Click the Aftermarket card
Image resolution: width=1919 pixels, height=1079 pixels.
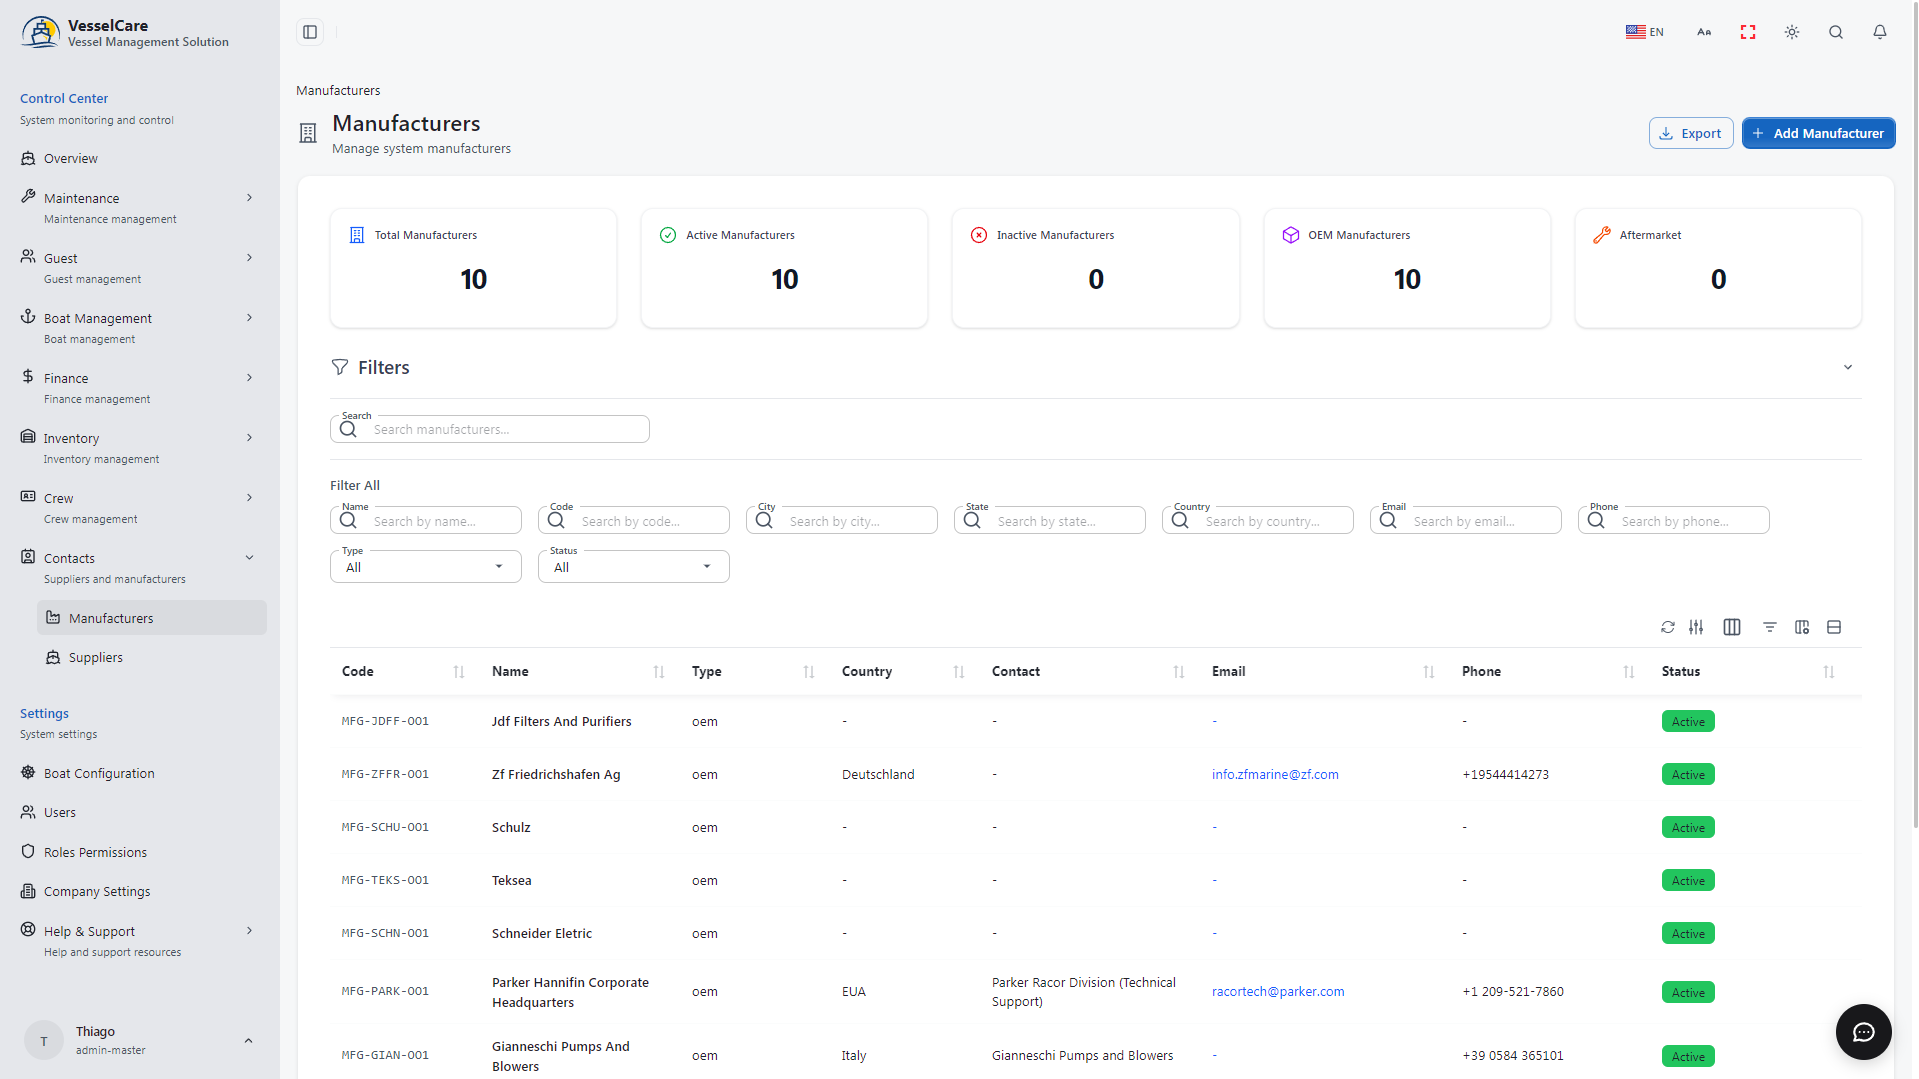click(x=1718, y=268)
